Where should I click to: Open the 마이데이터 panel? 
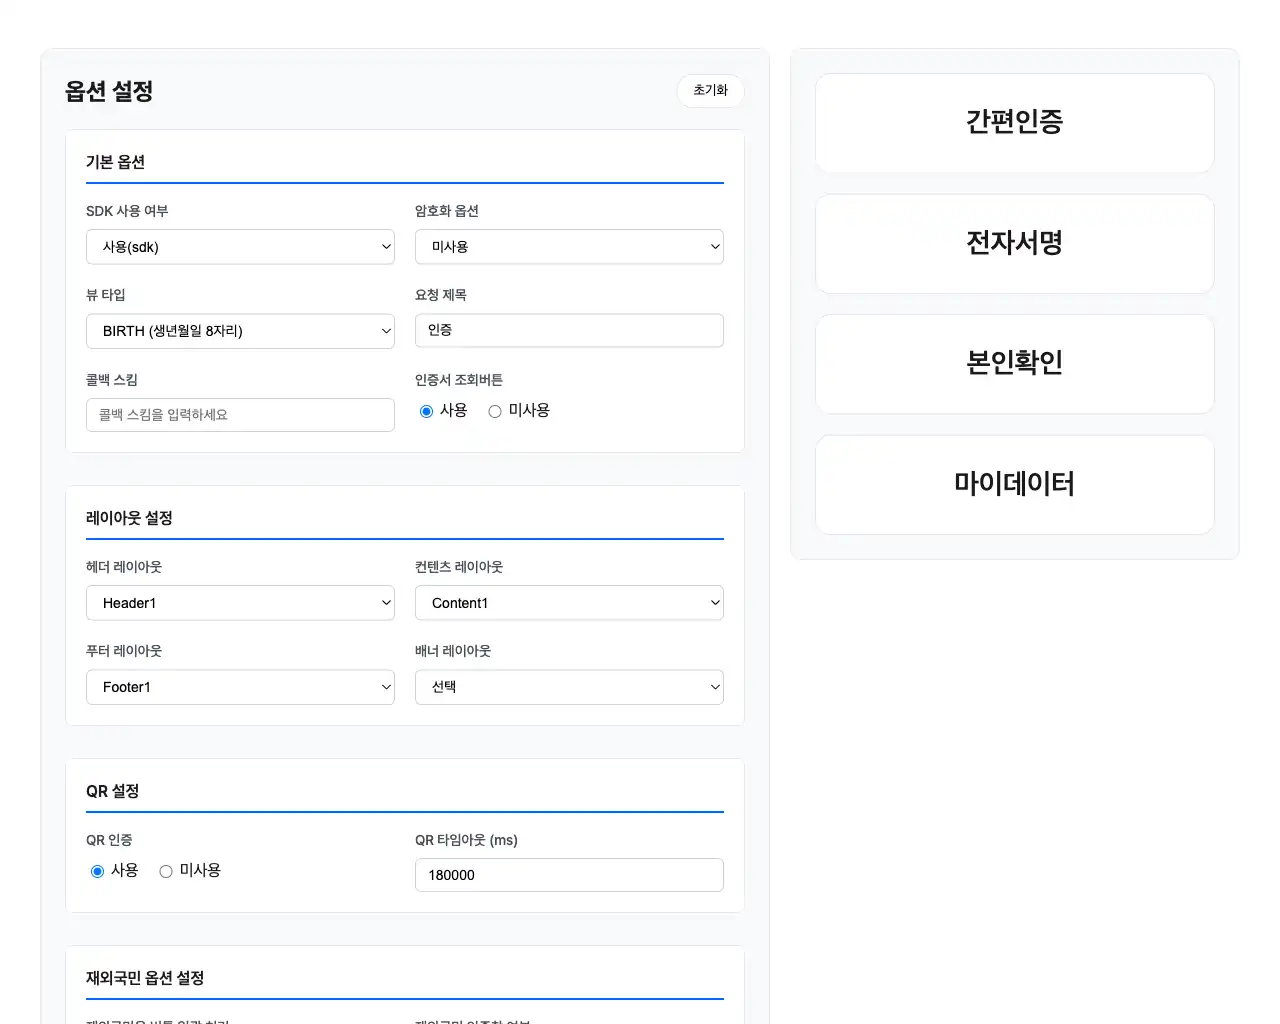click(1014, 485)
